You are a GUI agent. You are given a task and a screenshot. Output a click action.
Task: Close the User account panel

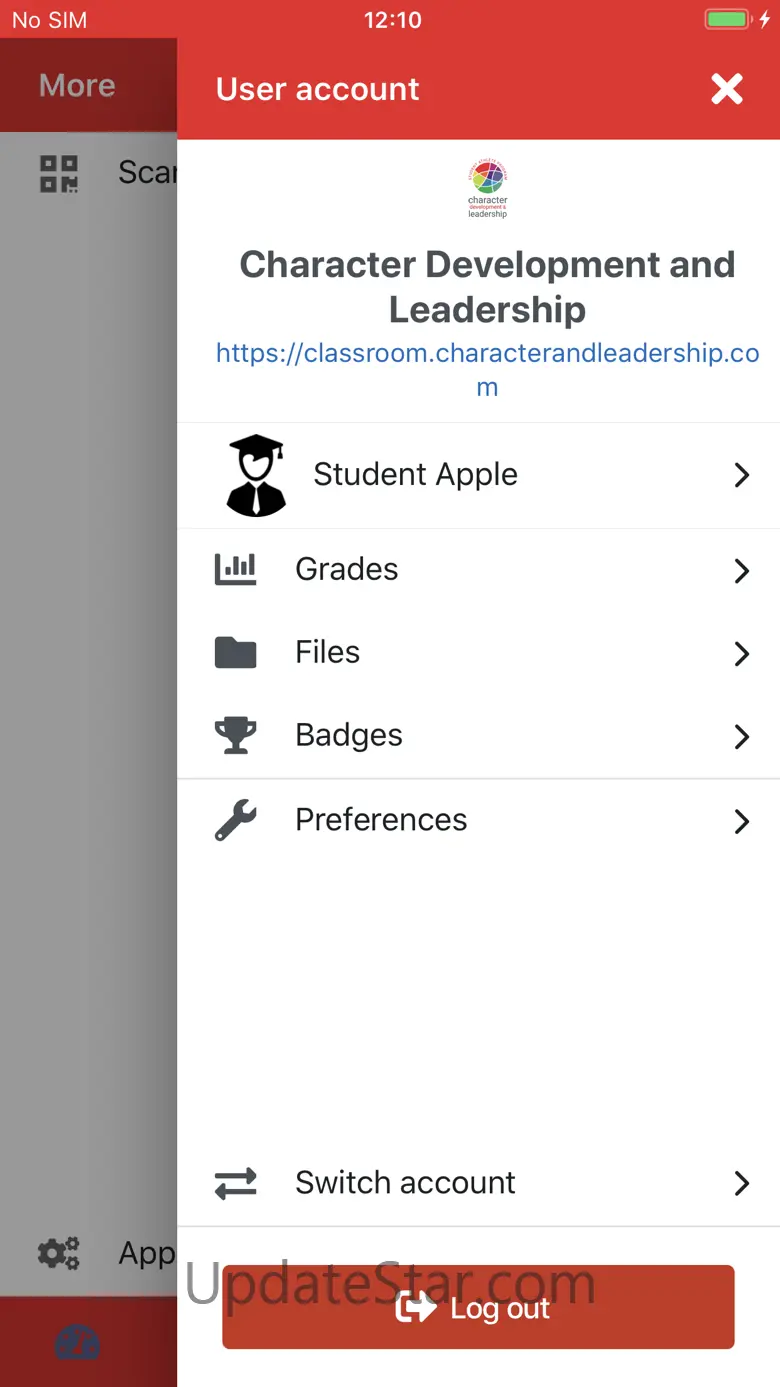click(727, 89)
